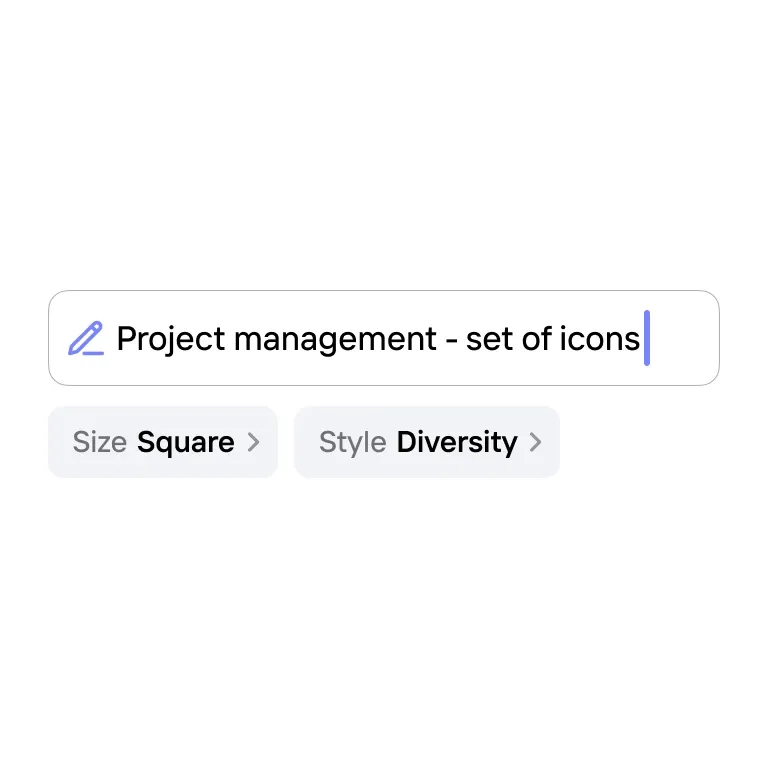Screen dimensions: 768x768
Task: Select the bold "Square" text
Action: point(186,443)
